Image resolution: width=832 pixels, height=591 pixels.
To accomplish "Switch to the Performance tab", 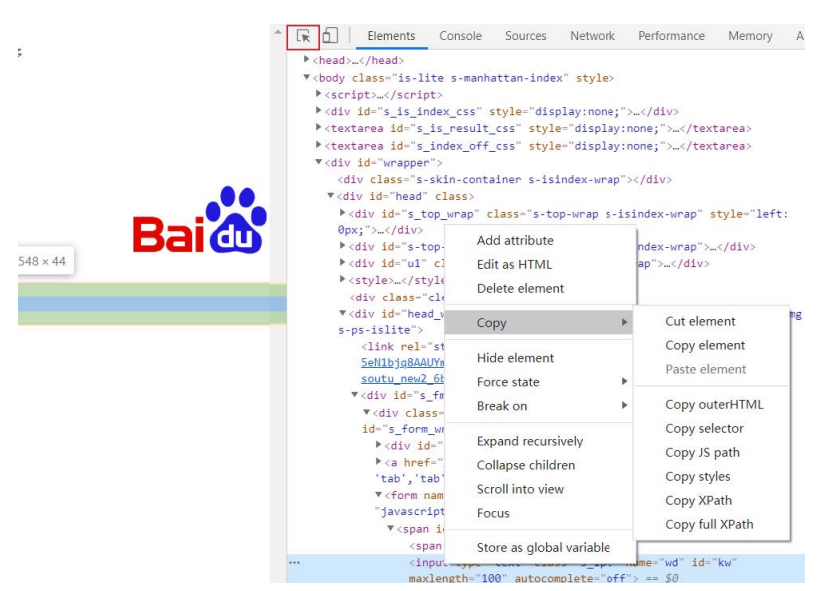I will (x=671, y=36).
